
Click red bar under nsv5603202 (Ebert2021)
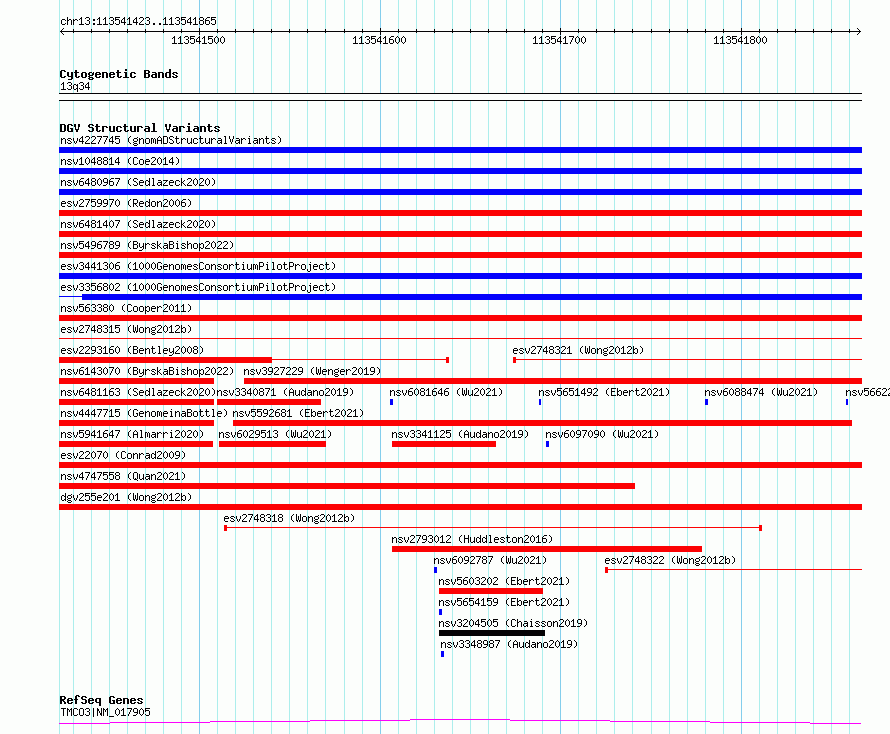point(491,591)
